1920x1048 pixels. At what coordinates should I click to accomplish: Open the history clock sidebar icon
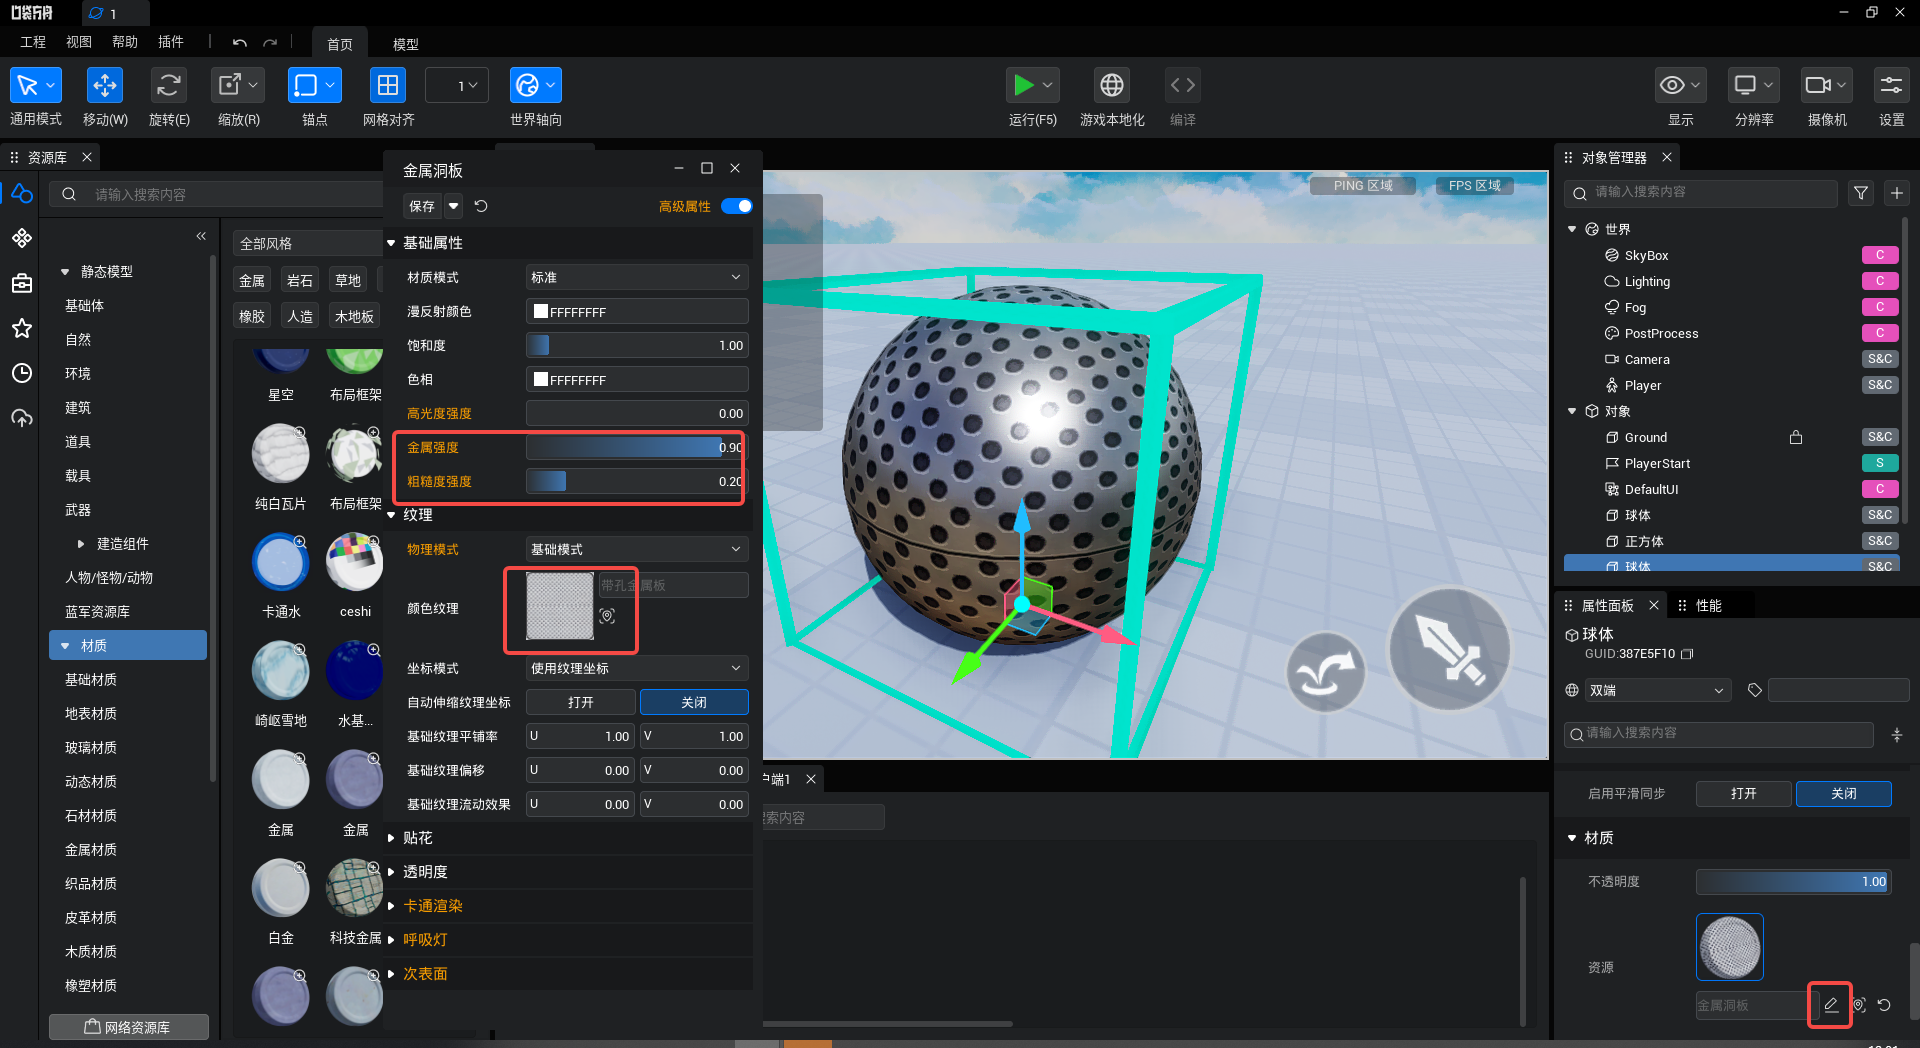[22, 373]
